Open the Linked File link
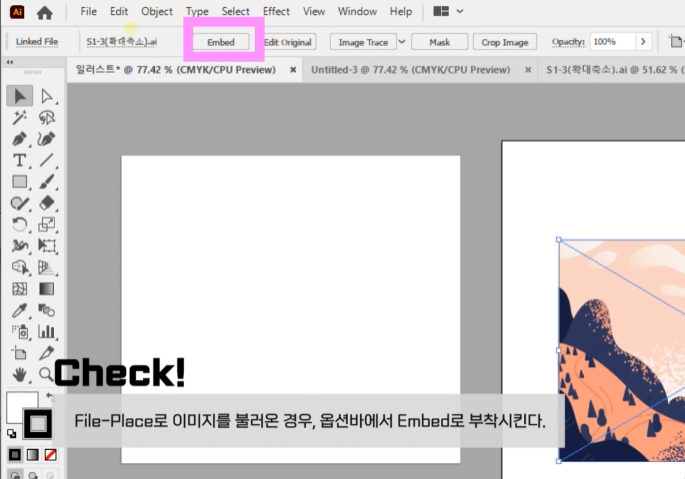Image resolution: width=685 pixels, height=479 pixels. coord(37,42)
